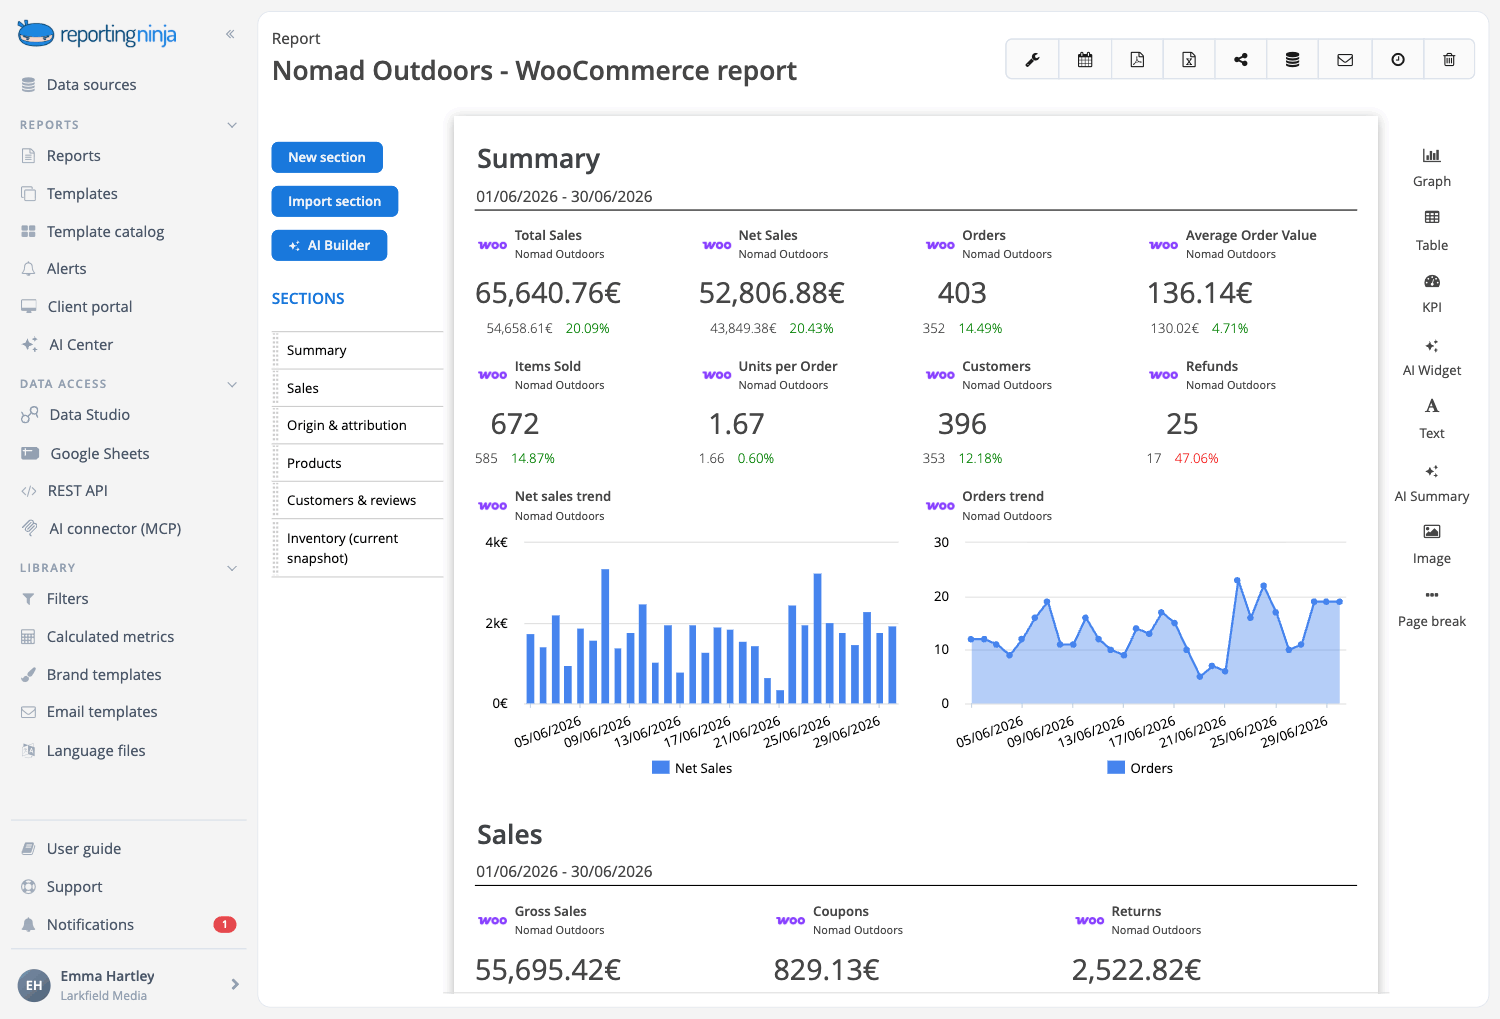Add a KPI widget
Viewport: 1500px width, 1019px height.
coord(1432,294)
